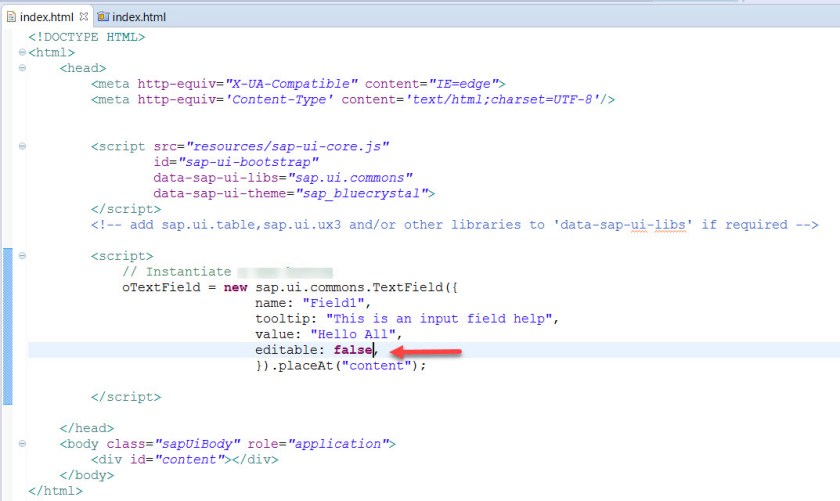Collapse the <html> element fold marker
Screen dimensions: 840x501
pos(22,52)
